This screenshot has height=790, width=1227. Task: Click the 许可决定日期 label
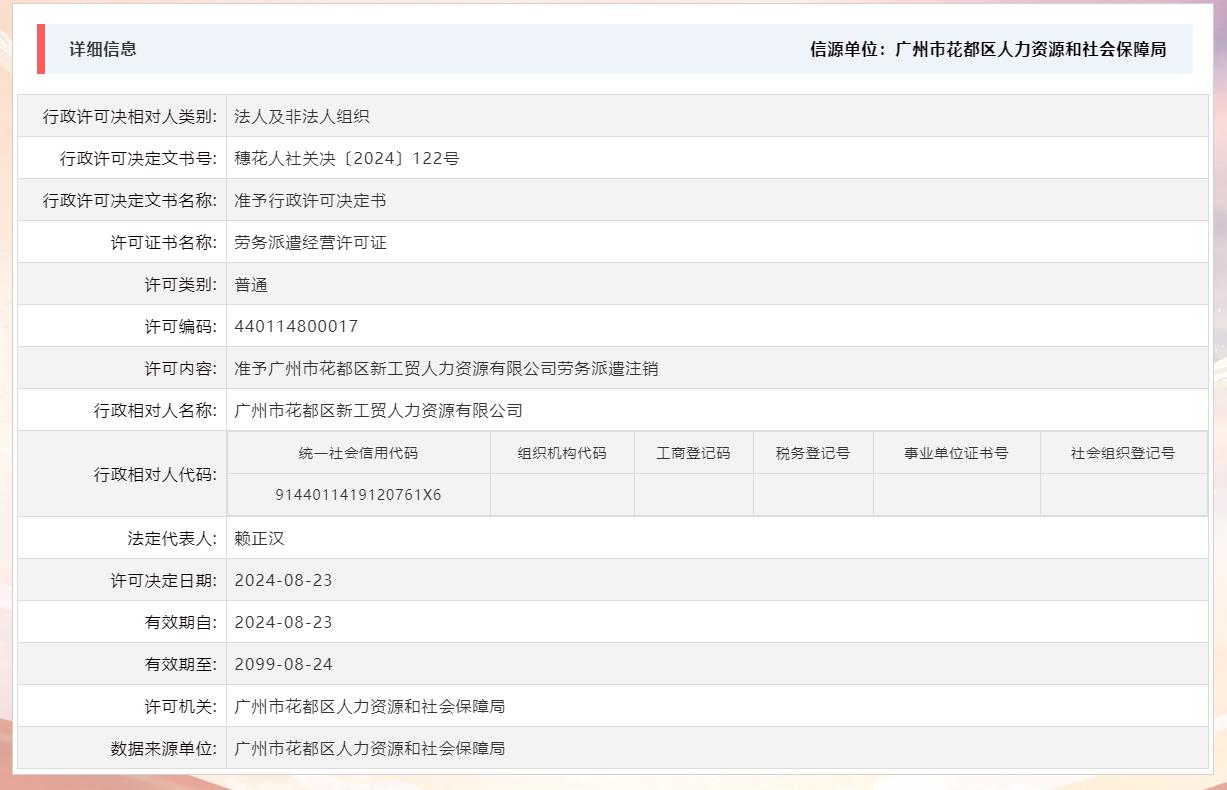pyautogui.click(x=164, y=580)
